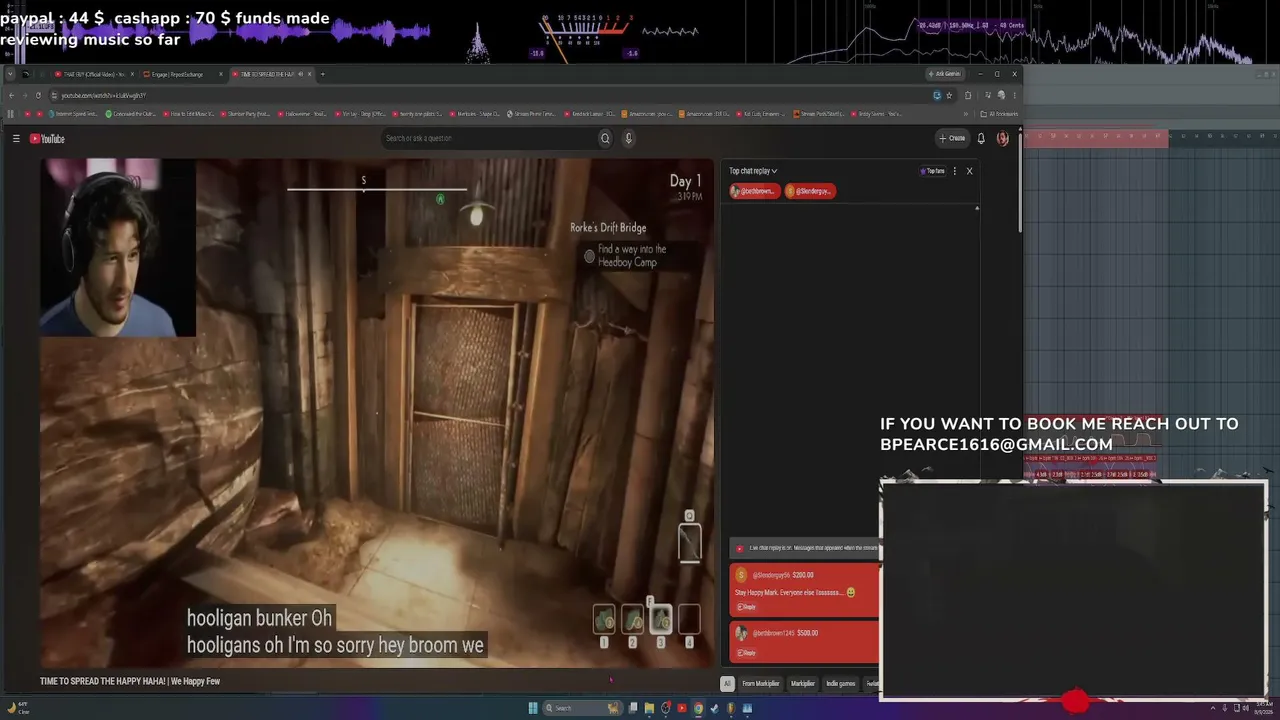Click the @bethbrown pinned Super Chat chip

[754, 191]
